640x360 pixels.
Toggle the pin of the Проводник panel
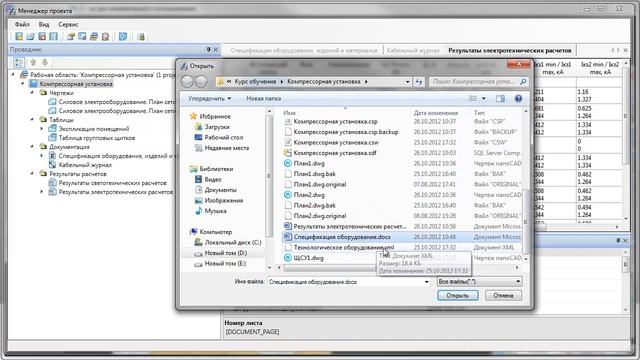point(209,49)
